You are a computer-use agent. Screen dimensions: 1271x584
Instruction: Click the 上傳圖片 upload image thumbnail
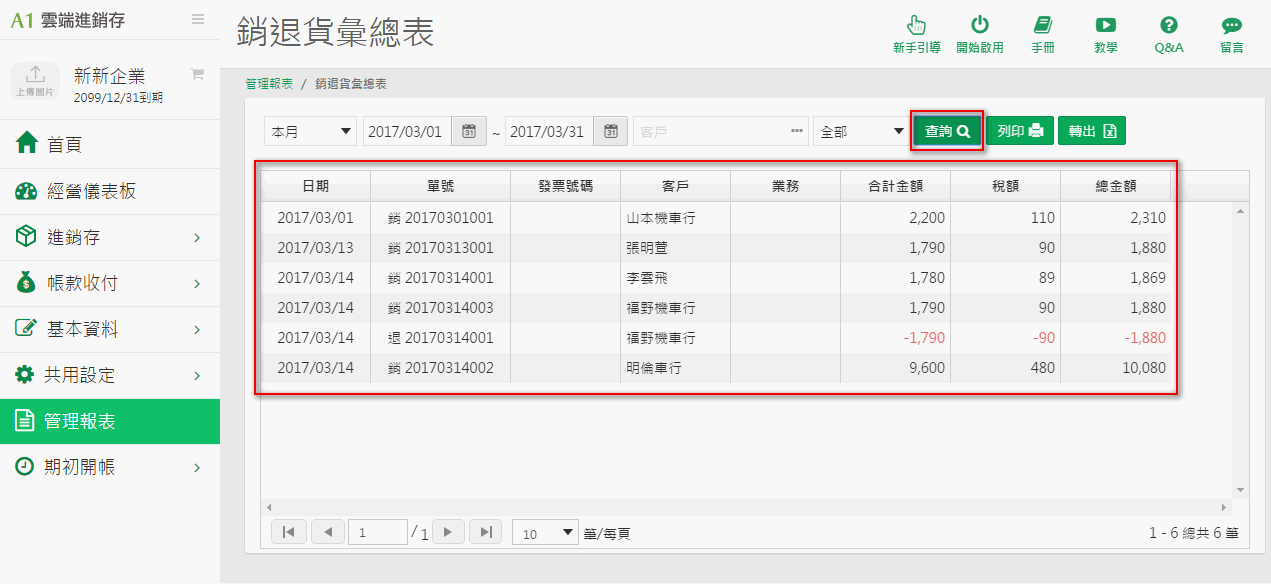(35, 82)
